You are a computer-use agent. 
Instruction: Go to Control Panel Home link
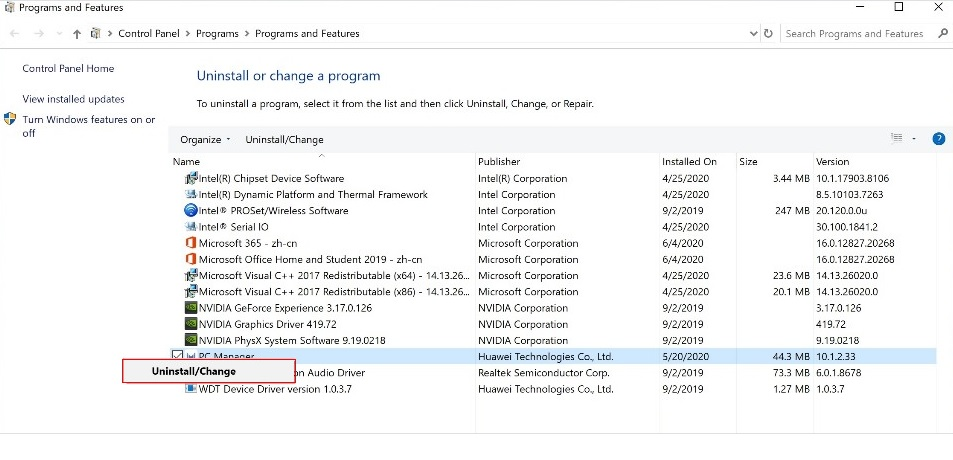click(68, 69)
